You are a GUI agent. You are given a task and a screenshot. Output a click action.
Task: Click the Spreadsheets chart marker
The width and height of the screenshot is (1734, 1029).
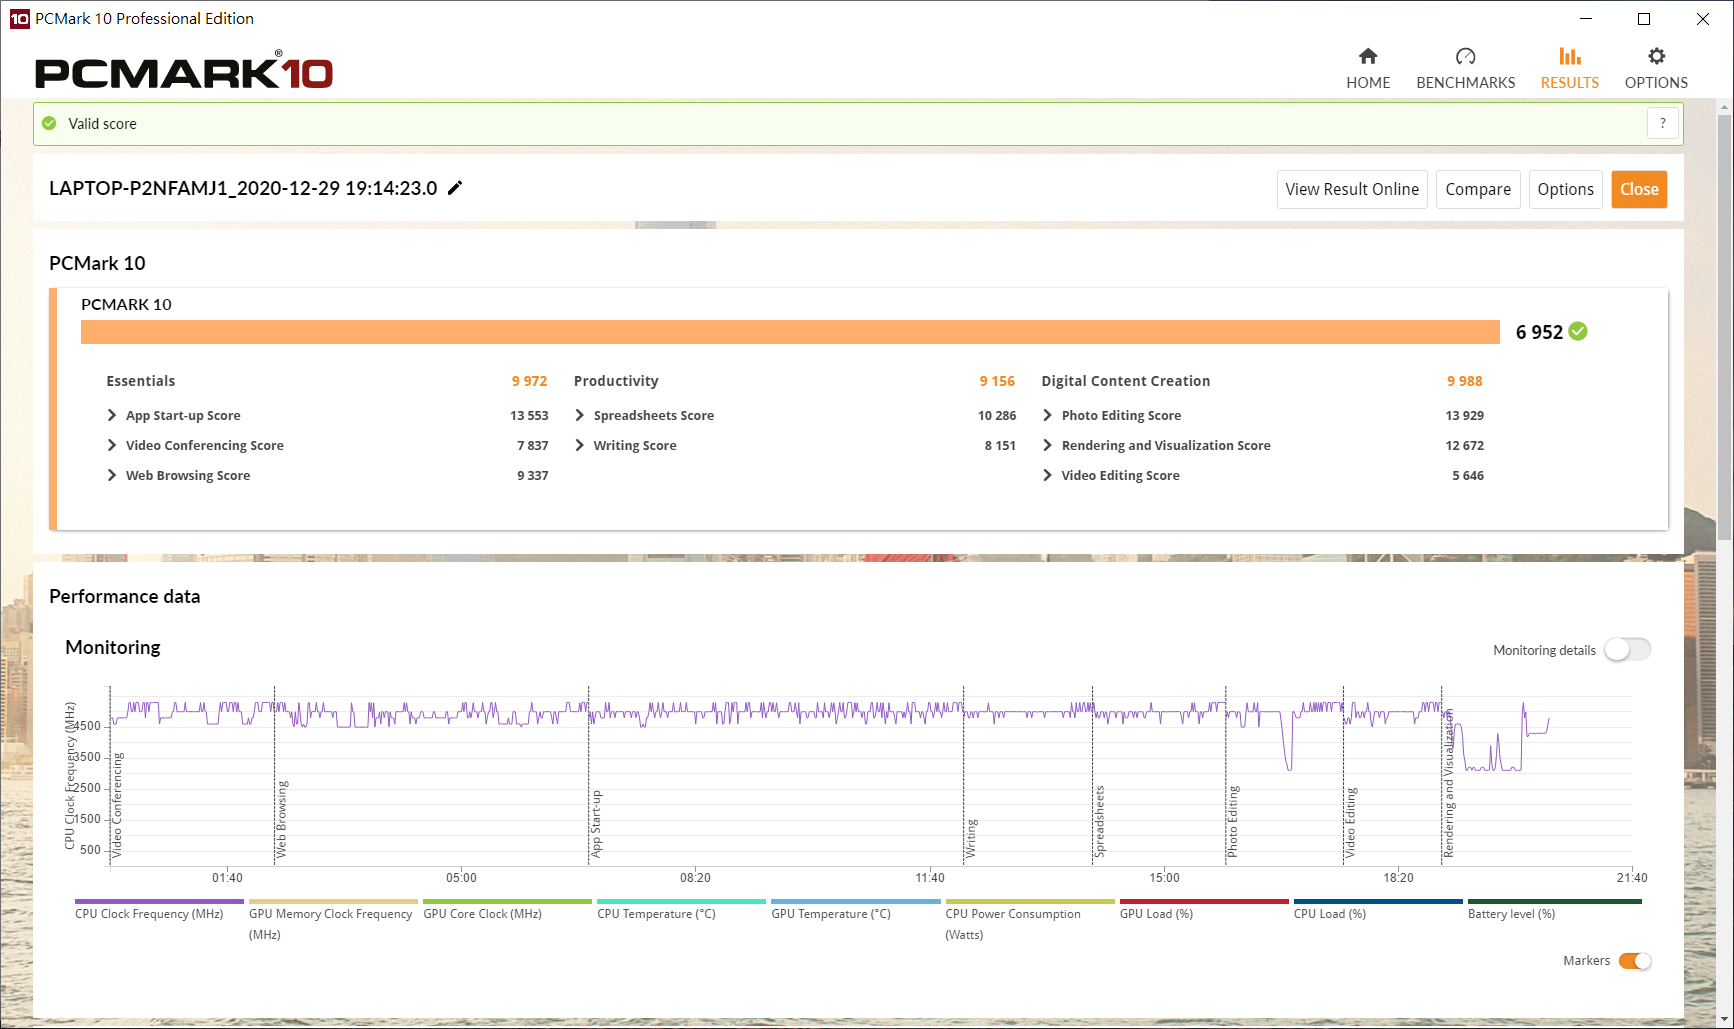(x=1100, y=822)
